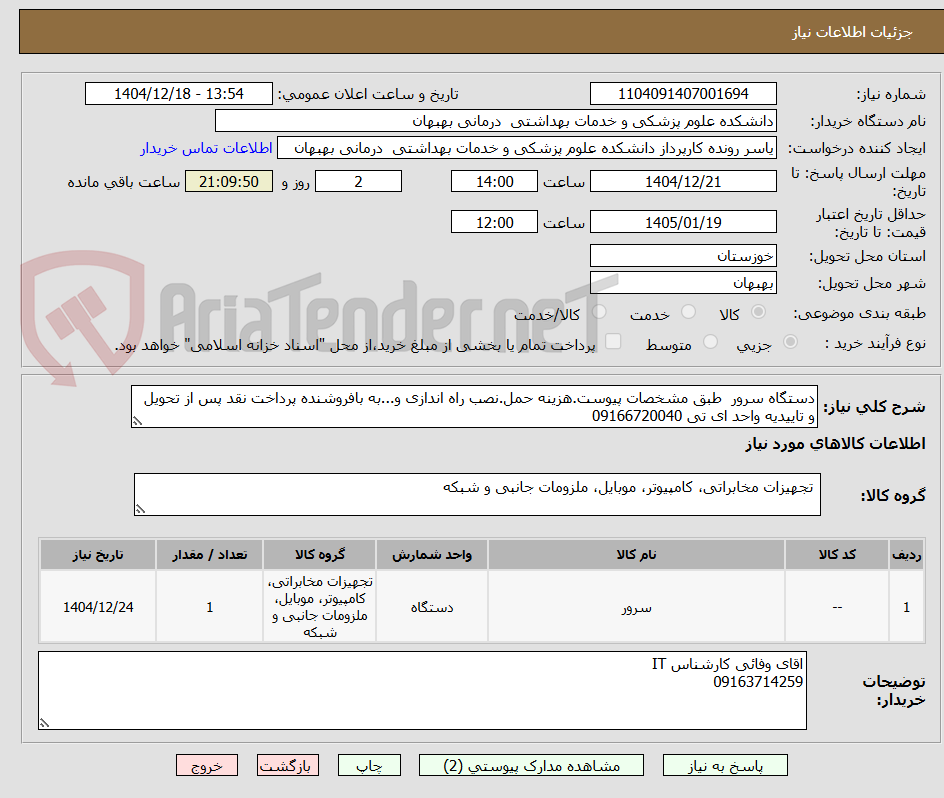The width and height of the screenshot is (944, 798).
Task: Click the price validity date 1405/01/19
Action: click(x=683, y=222)
